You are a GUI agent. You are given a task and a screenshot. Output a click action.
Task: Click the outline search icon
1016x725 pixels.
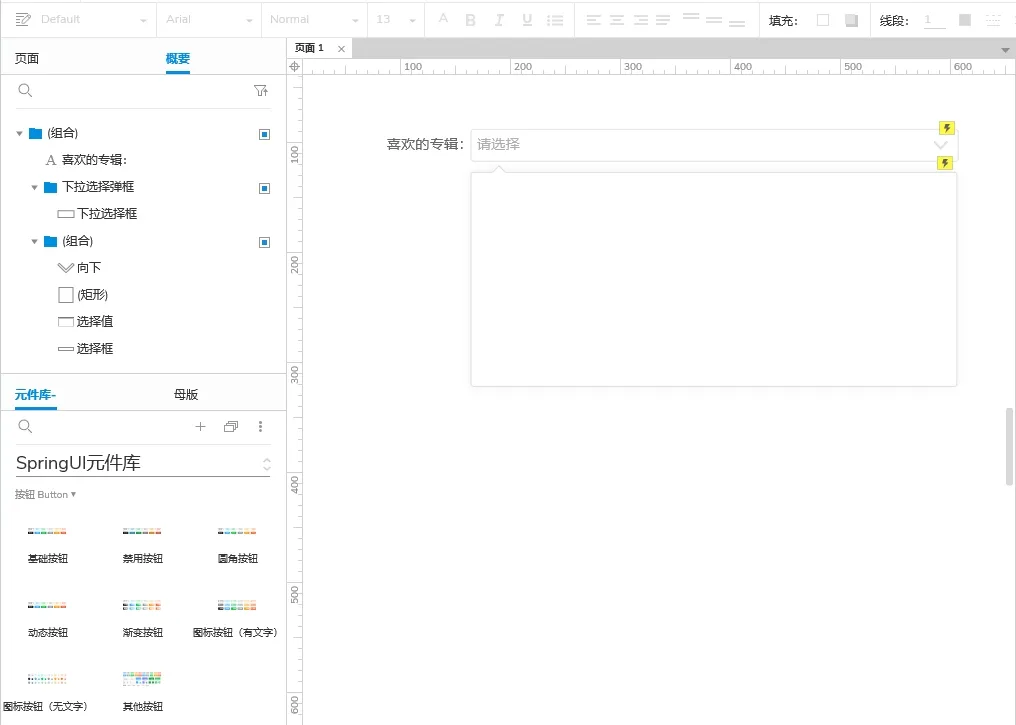pos(25,90)
